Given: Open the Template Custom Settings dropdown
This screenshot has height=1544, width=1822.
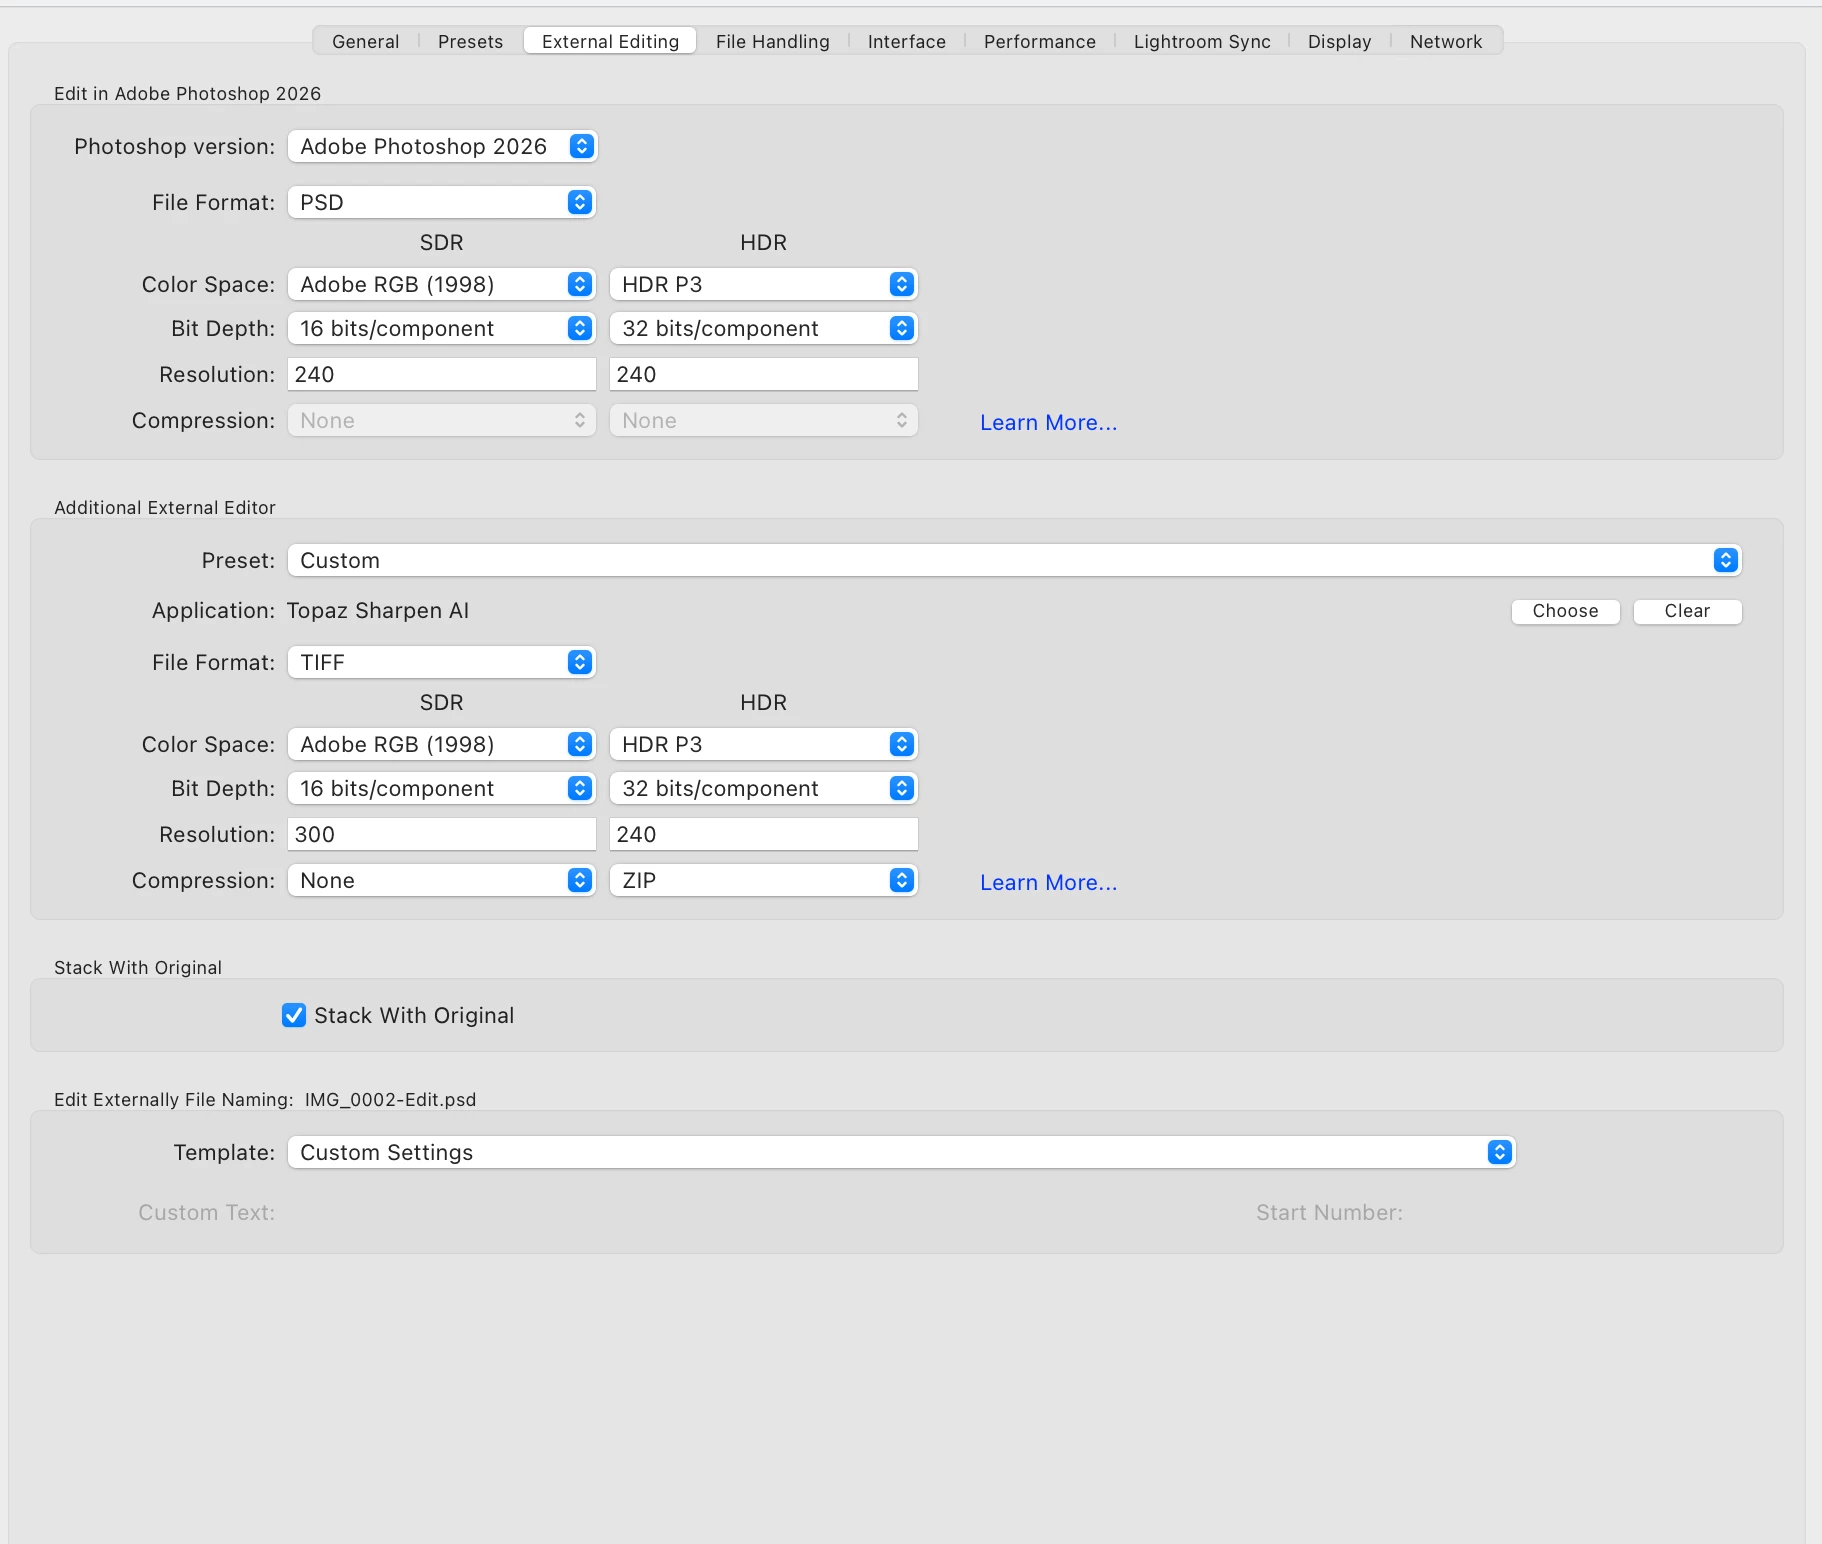Looking at the screenshot, I should (901, 1152).
